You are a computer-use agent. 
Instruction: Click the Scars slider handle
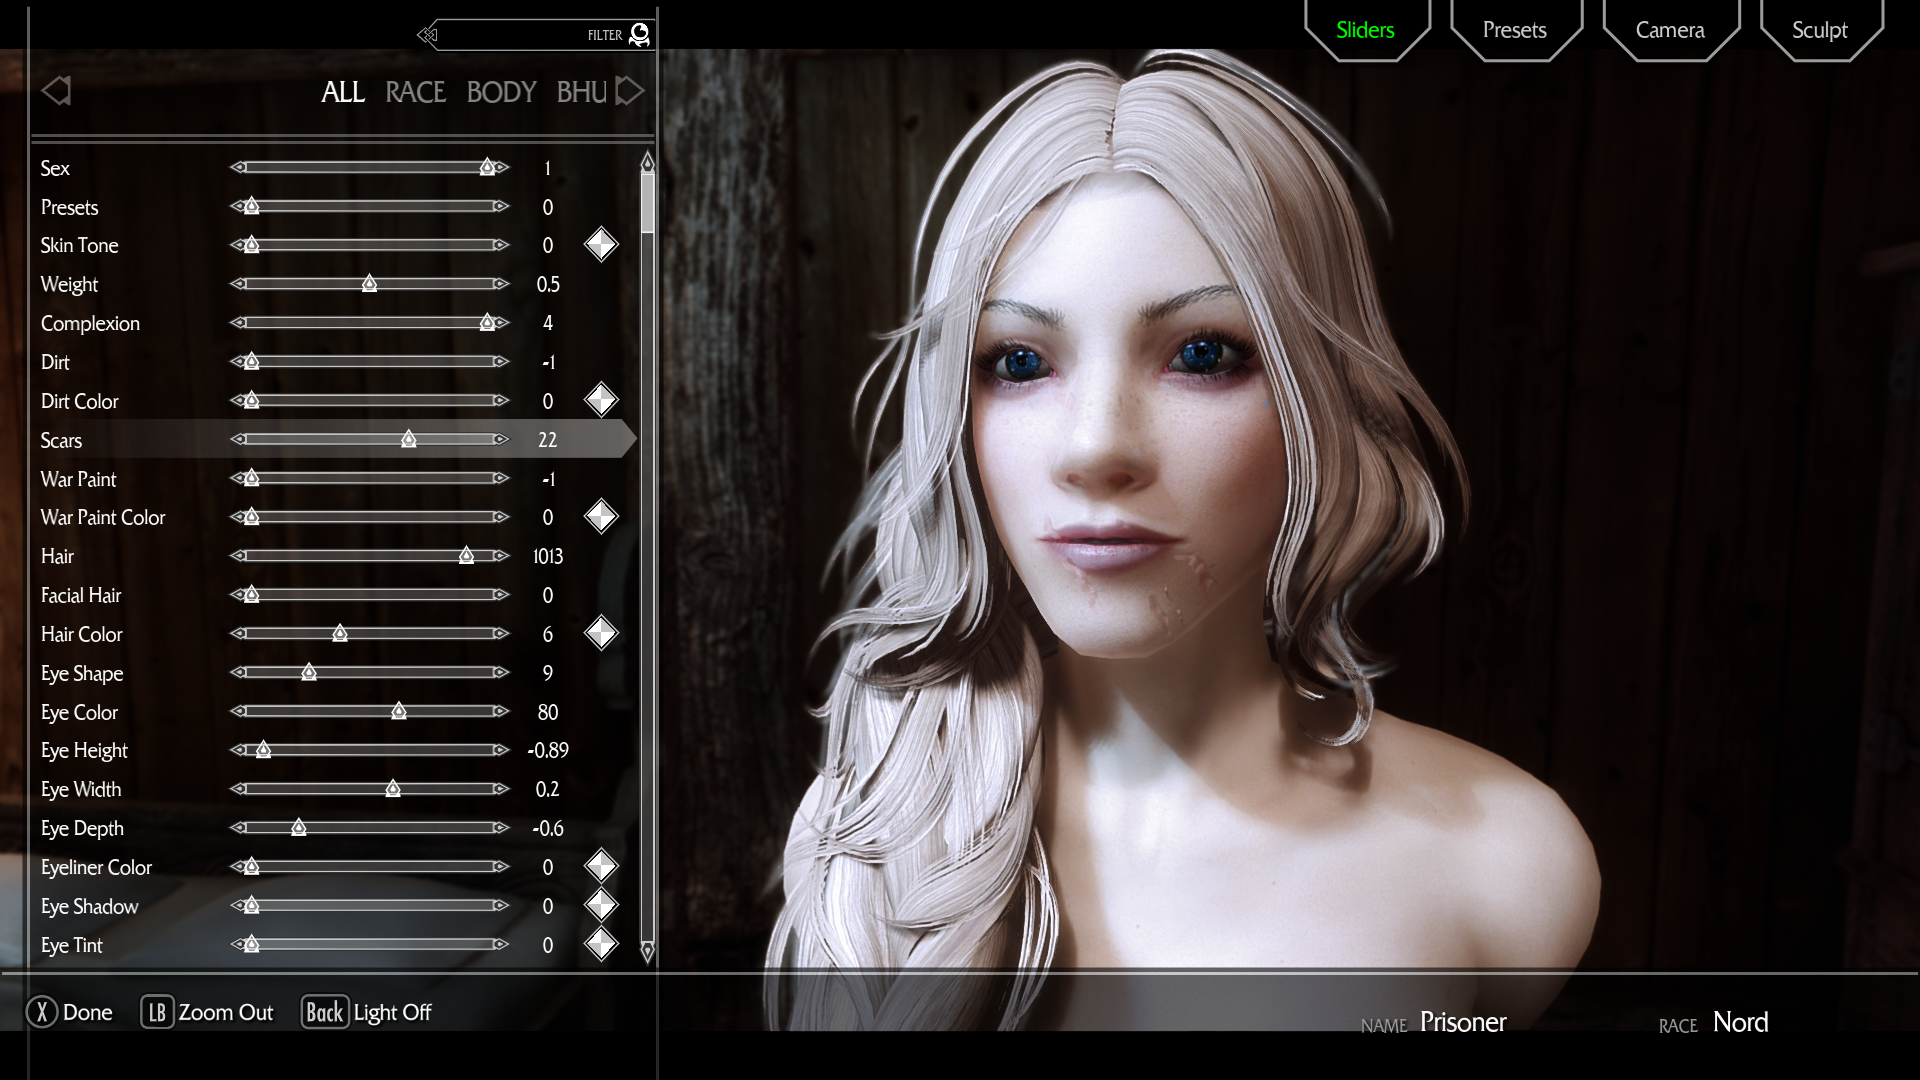(408, 439)
